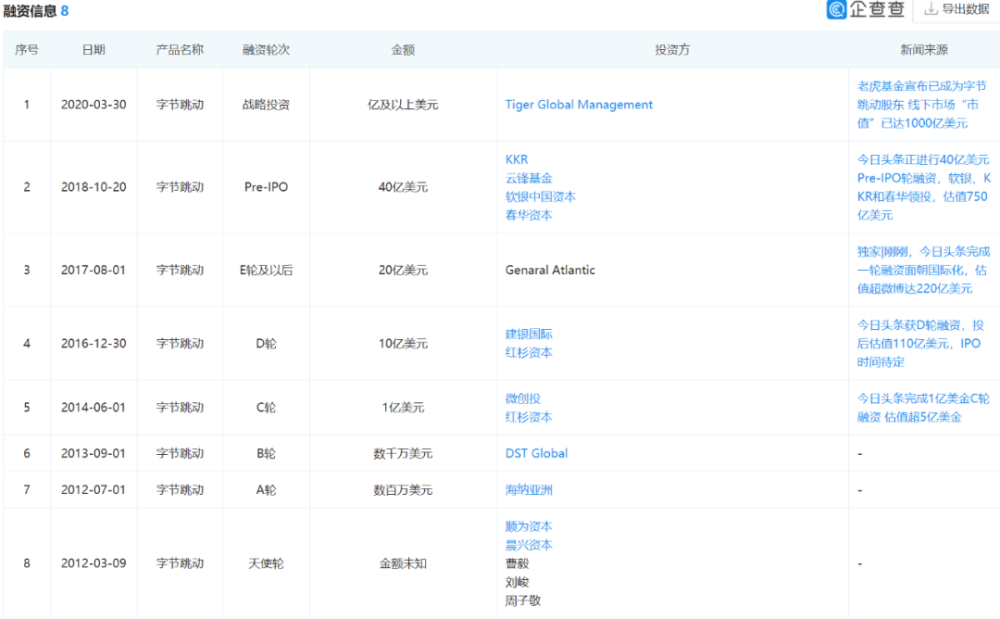Open the 晨兴资本 investor link

529,545
